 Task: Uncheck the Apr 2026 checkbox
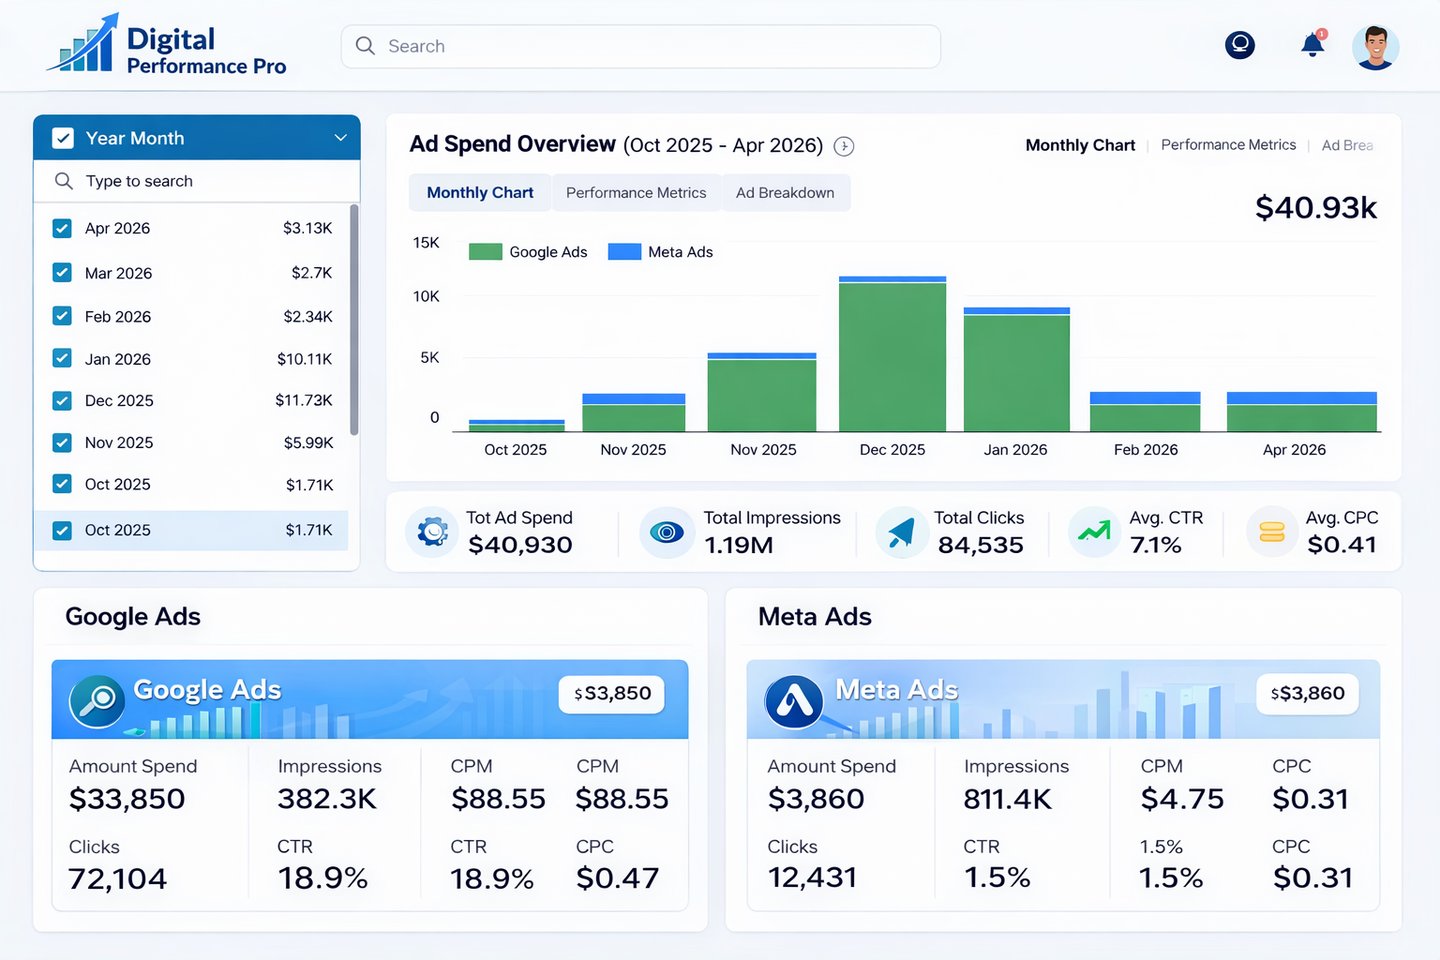click(x=62, y=228)
